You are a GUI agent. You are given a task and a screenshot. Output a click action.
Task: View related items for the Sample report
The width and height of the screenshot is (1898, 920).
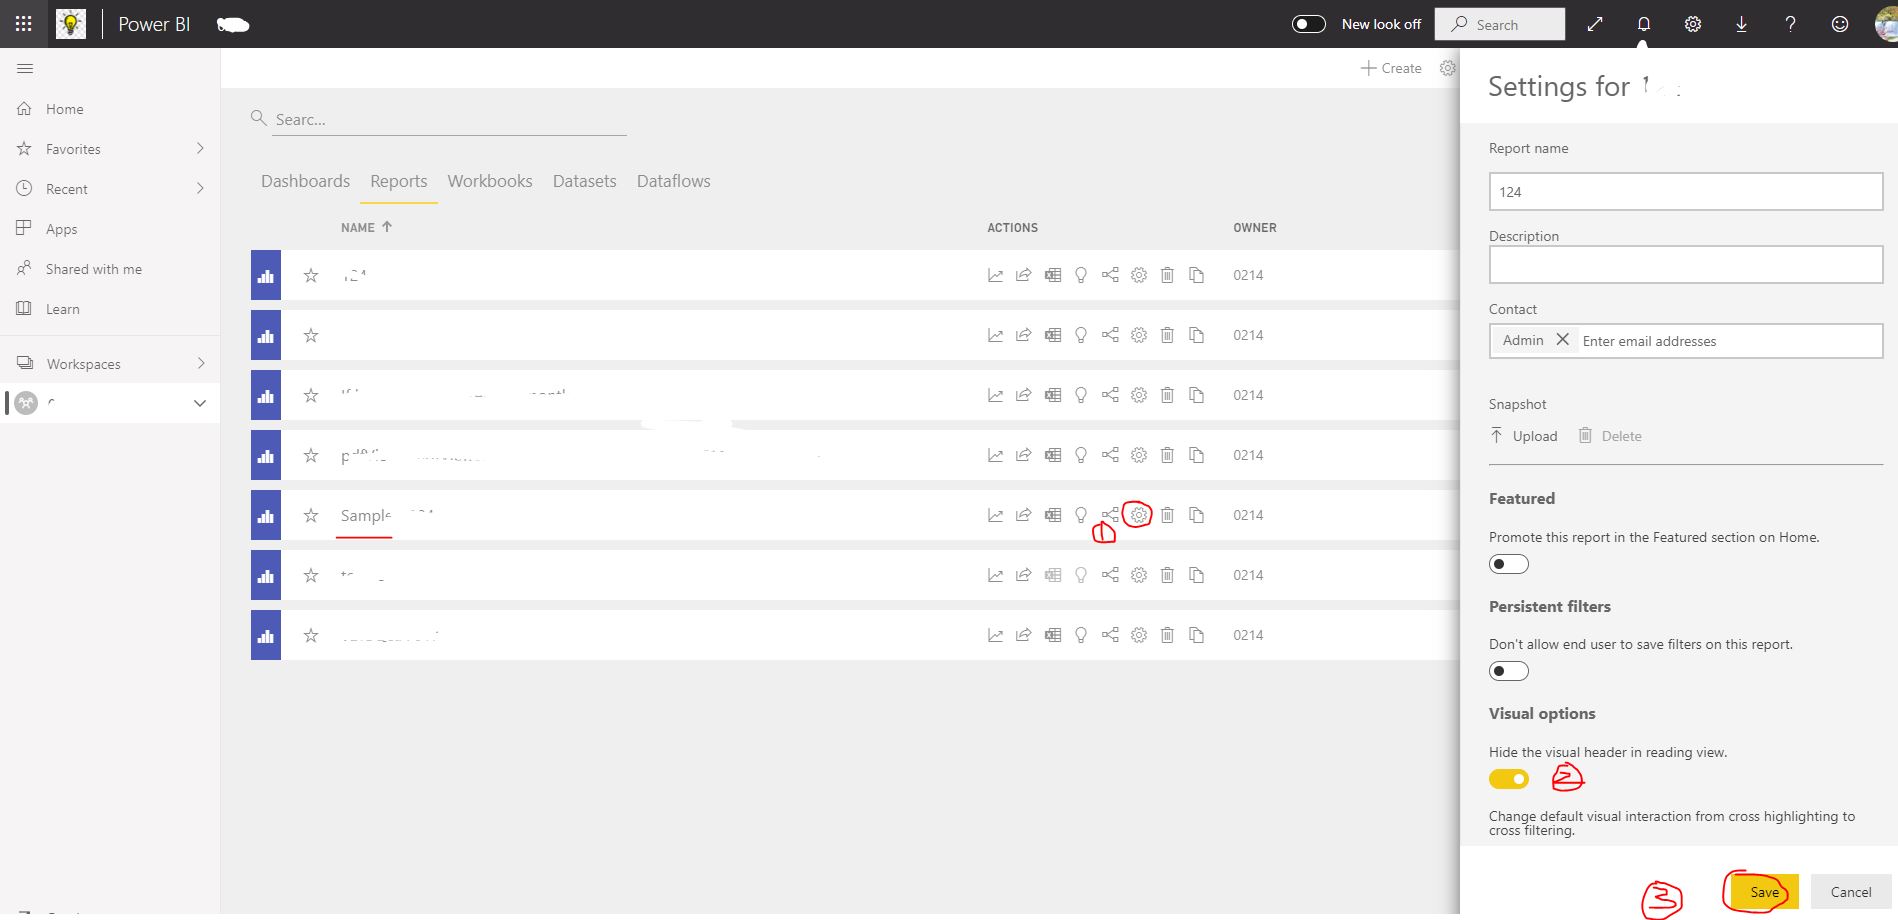1110,515
